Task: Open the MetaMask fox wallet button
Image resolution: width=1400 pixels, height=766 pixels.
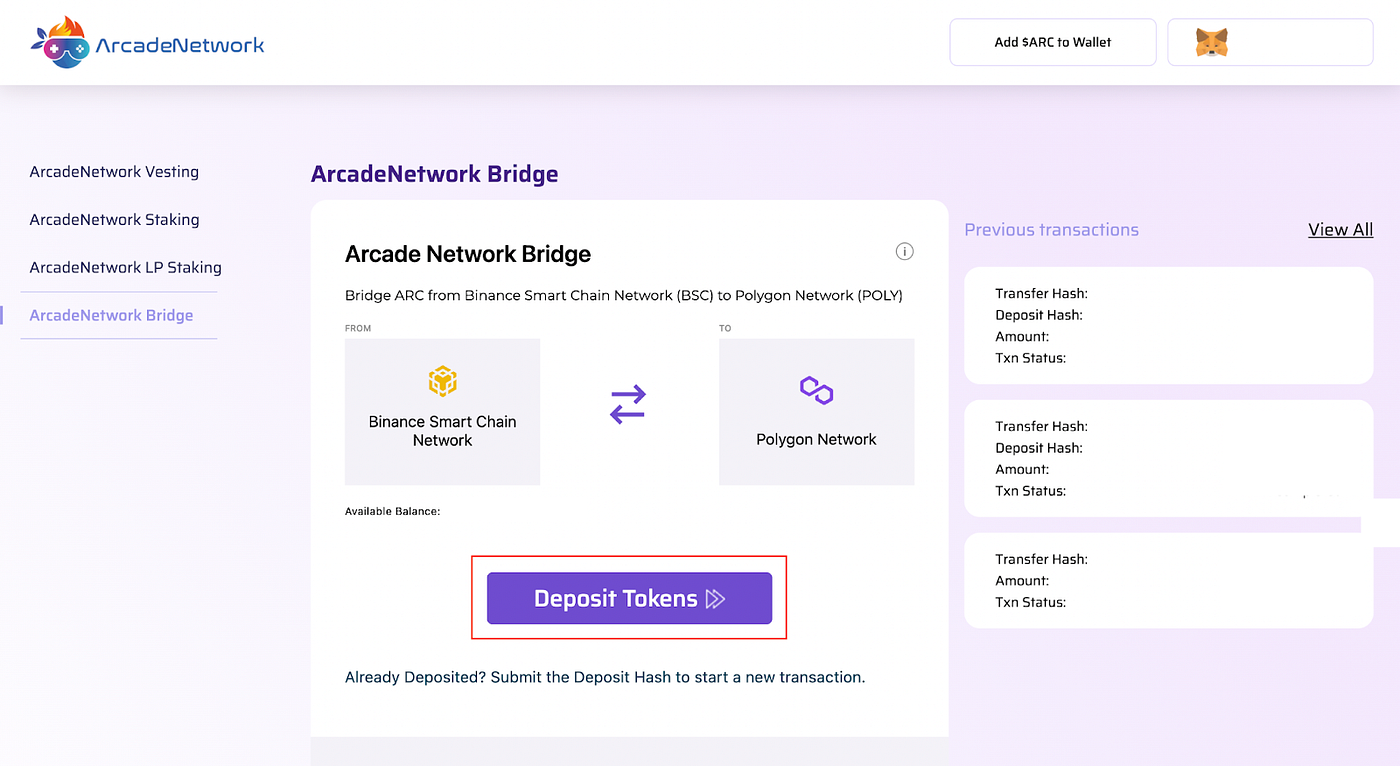Action: click(1270, 42)
